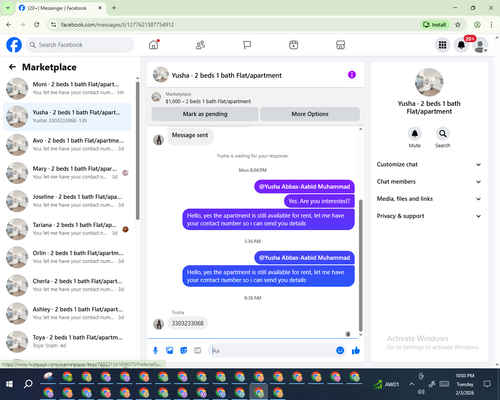Open the Mary conversation
Image resolution: width=500 pixels, height=400 pixels.
pyautogui.click(x=67, y=173)
